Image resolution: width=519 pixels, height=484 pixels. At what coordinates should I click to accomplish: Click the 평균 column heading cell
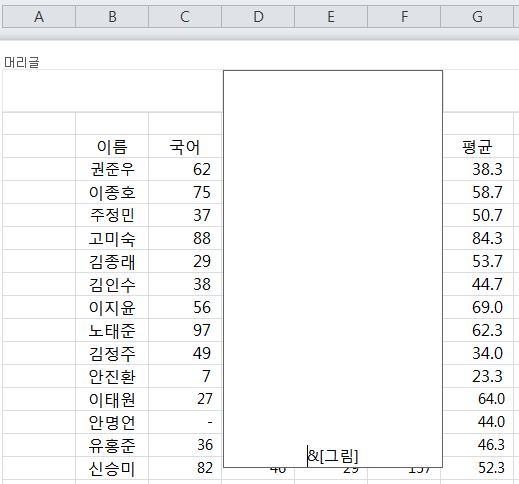coord(477,147)
